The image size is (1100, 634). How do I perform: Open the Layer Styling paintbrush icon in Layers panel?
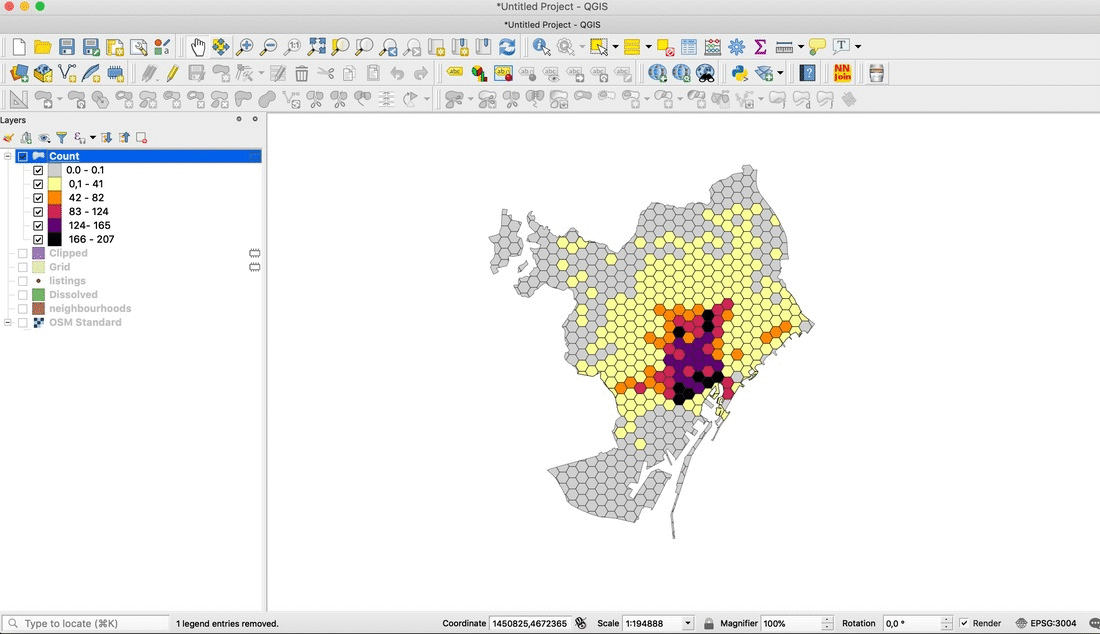pyautogui.click(x=8, y=137)
